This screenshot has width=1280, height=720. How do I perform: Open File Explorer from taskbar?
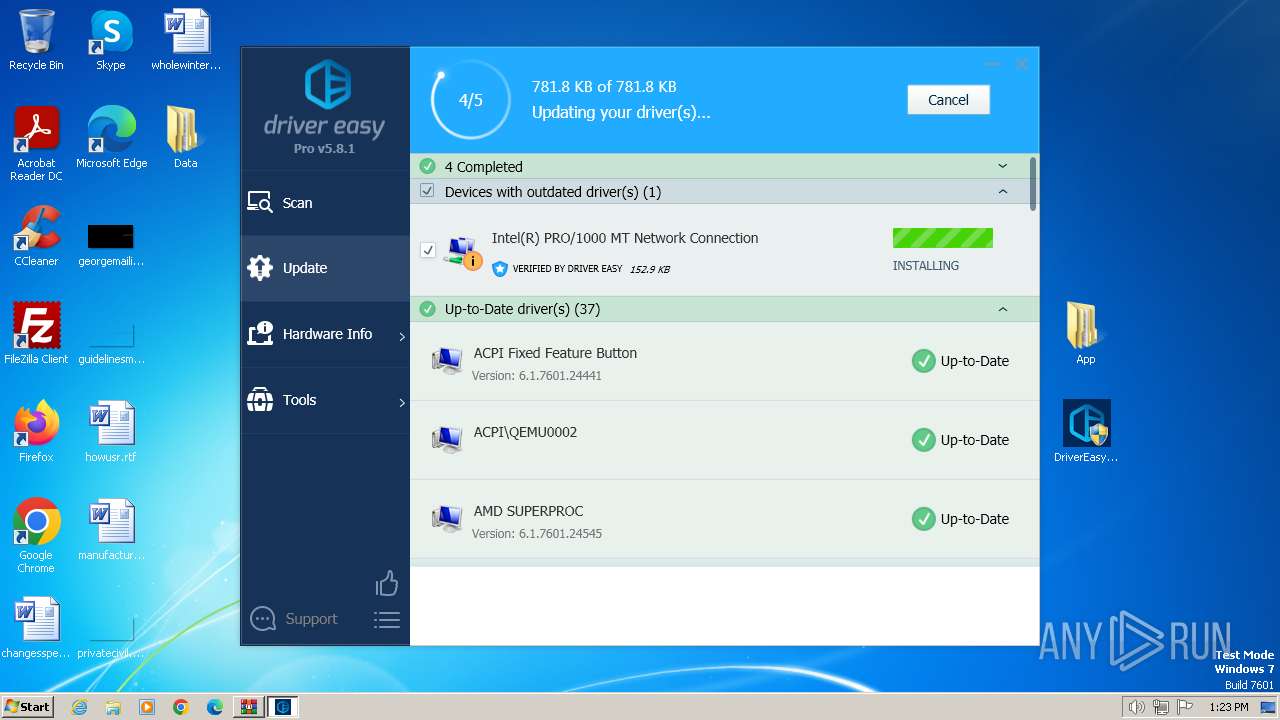point(113,707)
